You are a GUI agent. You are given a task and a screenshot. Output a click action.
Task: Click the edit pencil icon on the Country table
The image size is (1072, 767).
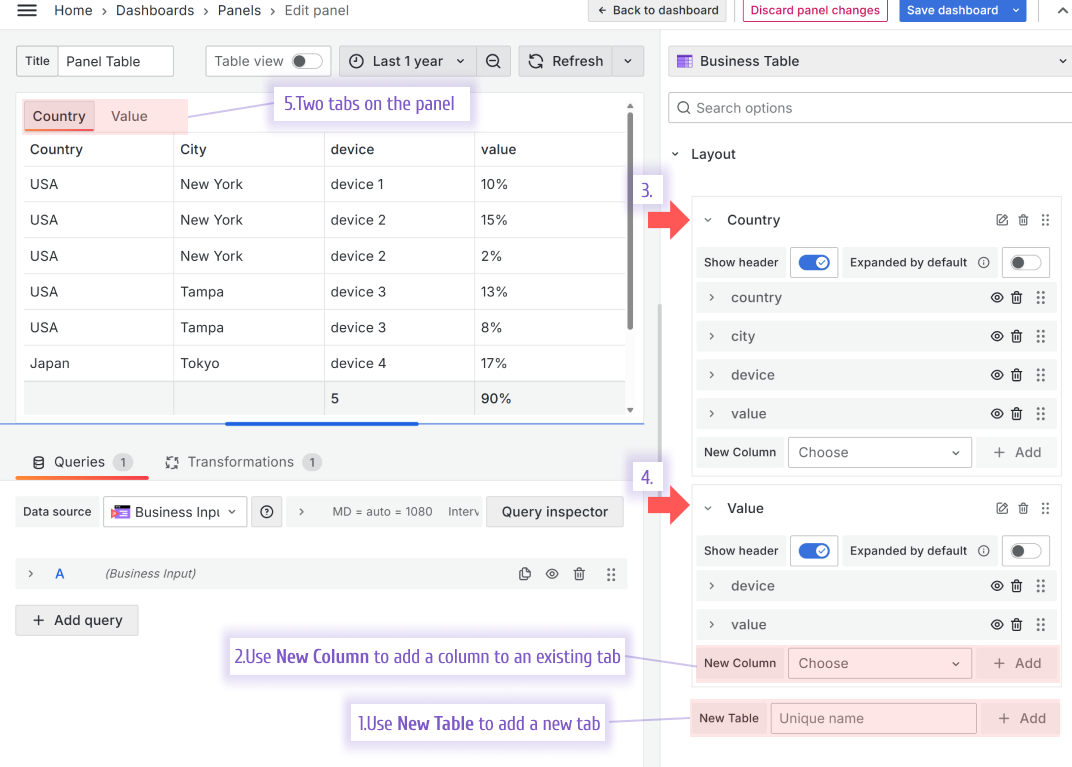(x=1002, y=219)
